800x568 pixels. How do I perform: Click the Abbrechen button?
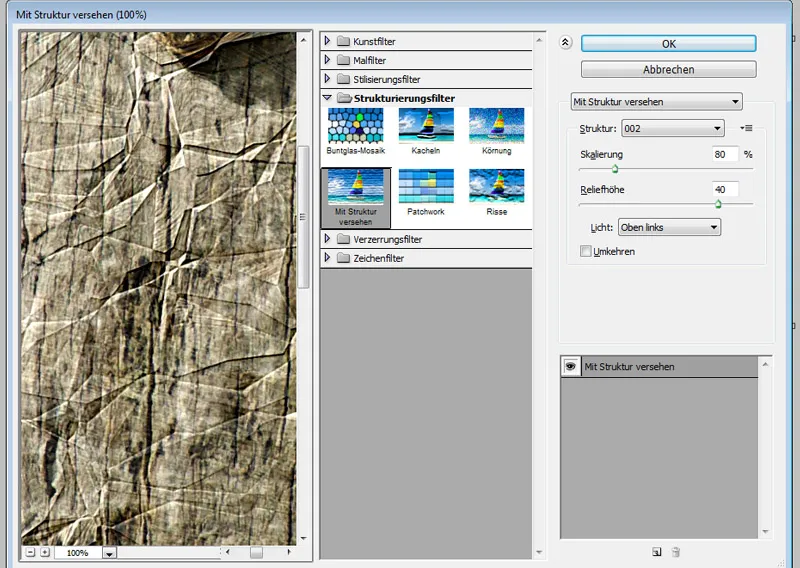pos(668,69)
